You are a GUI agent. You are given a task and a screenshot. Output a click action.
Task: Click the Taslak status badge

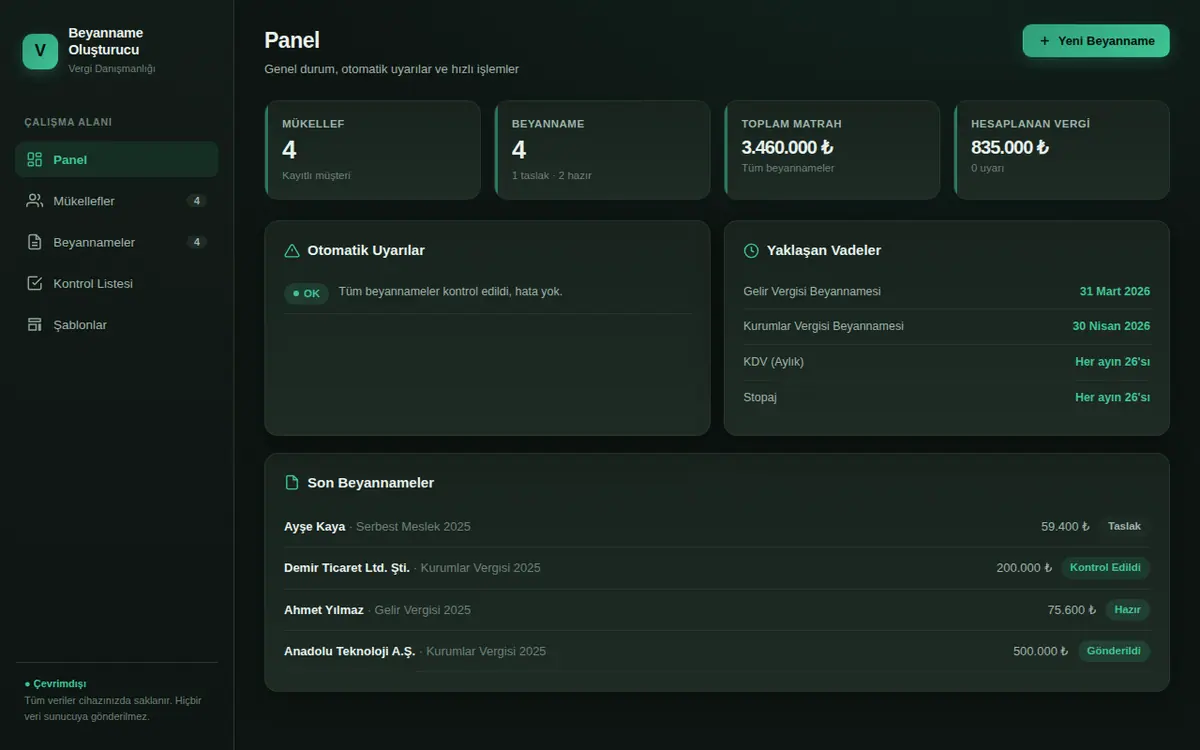pyautogui.click(x=1124, y=526)
